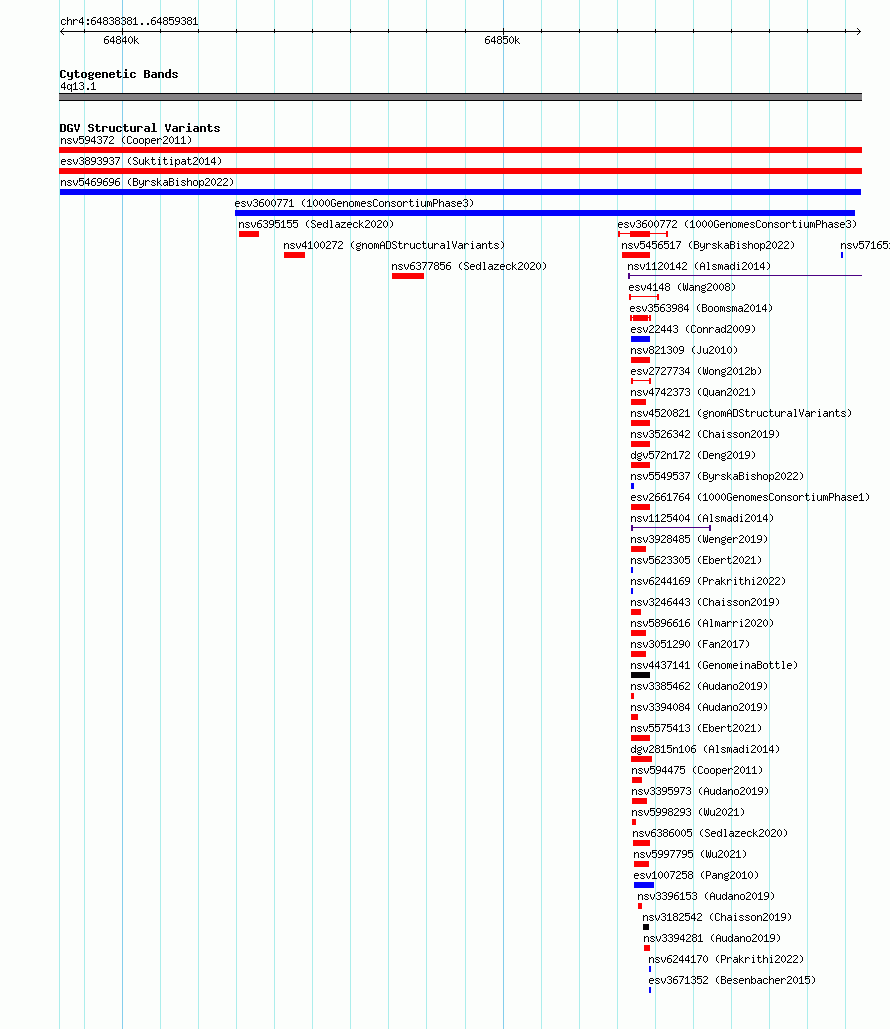This screenshot has height=1029, width=890.
Task: Select nsv1125404 (Alsmadi2014) label
Action: click(702, 518)
